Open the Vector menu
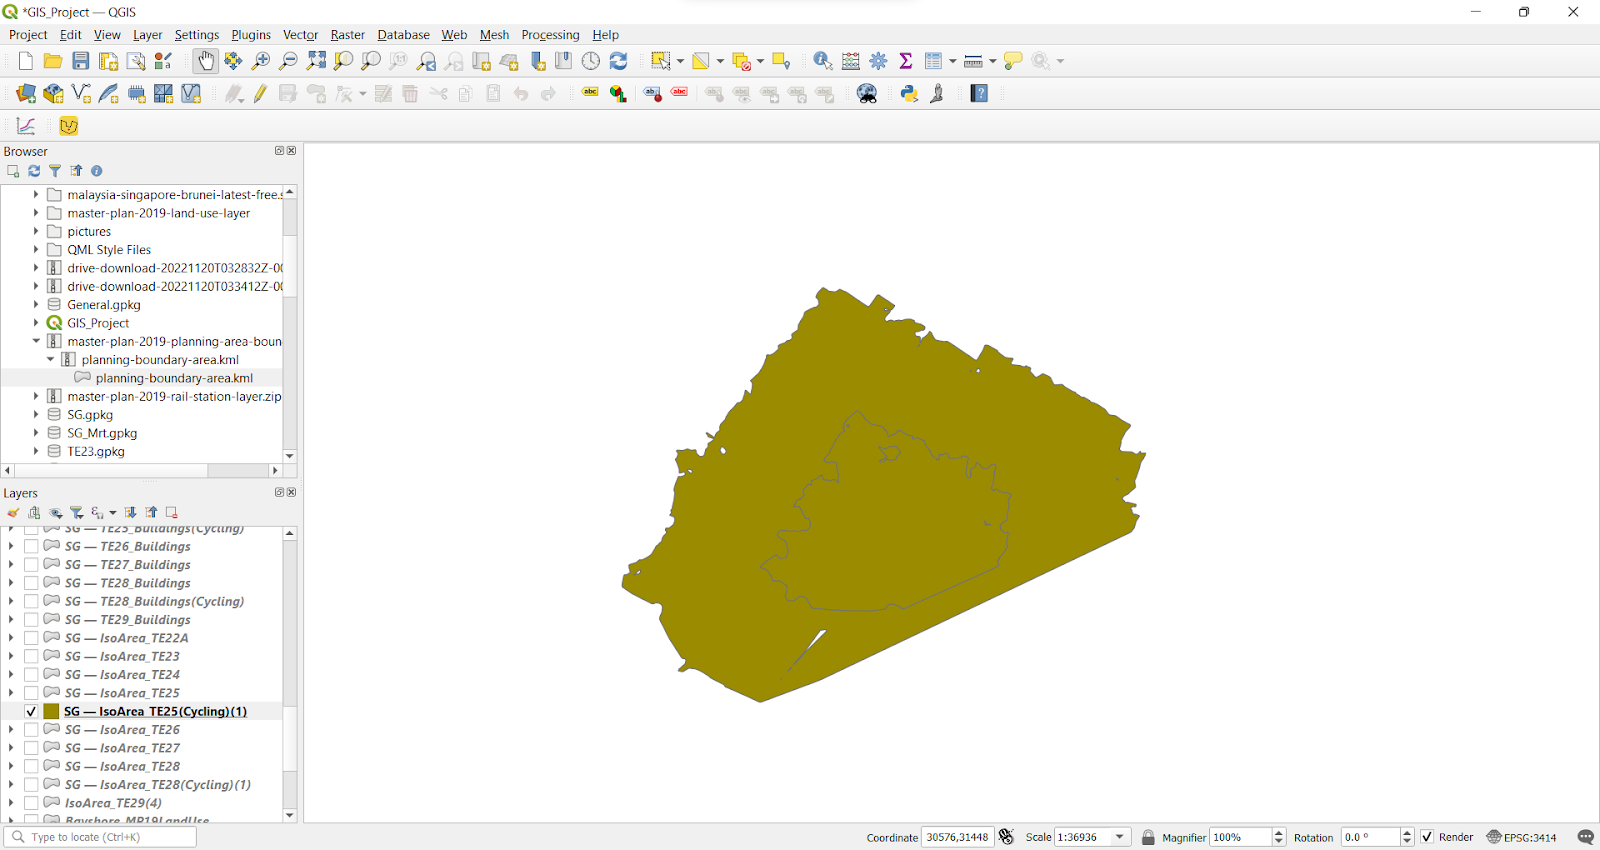The height and width of the screenshot is (850, 1600). point(300,35)
